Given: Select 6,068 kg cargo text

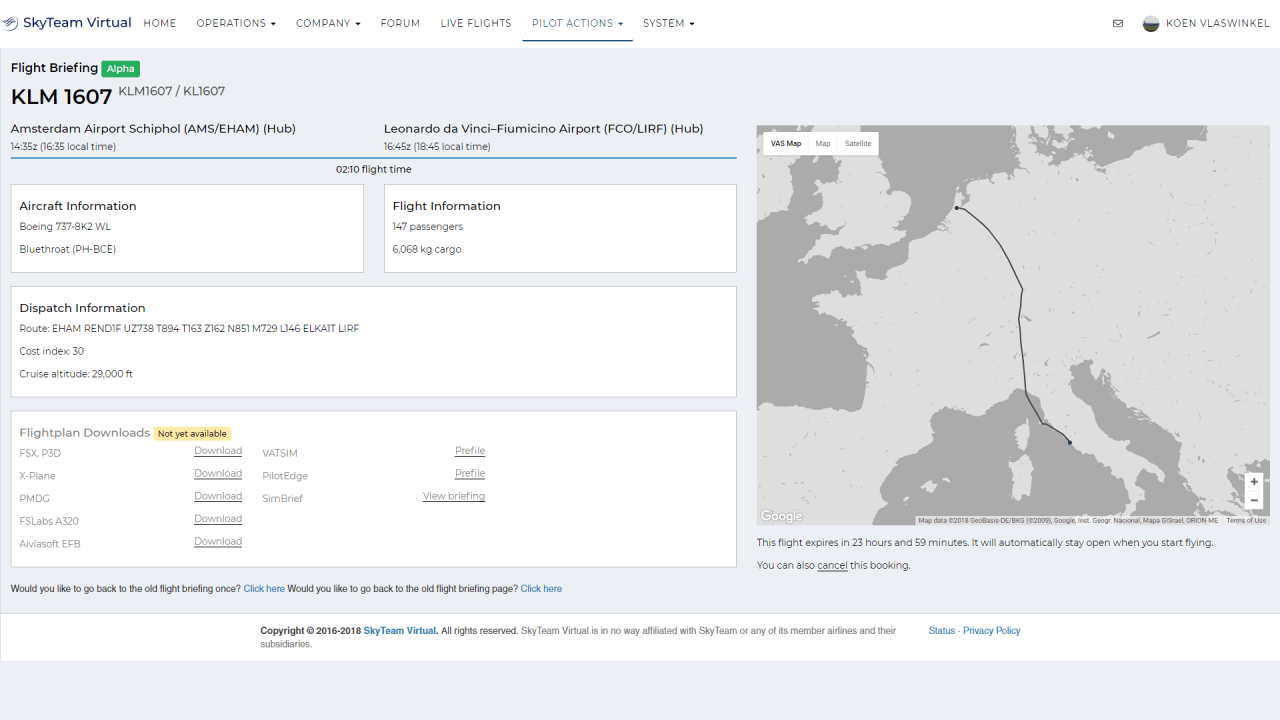Looking at the screenshot, I should point(427,250).
